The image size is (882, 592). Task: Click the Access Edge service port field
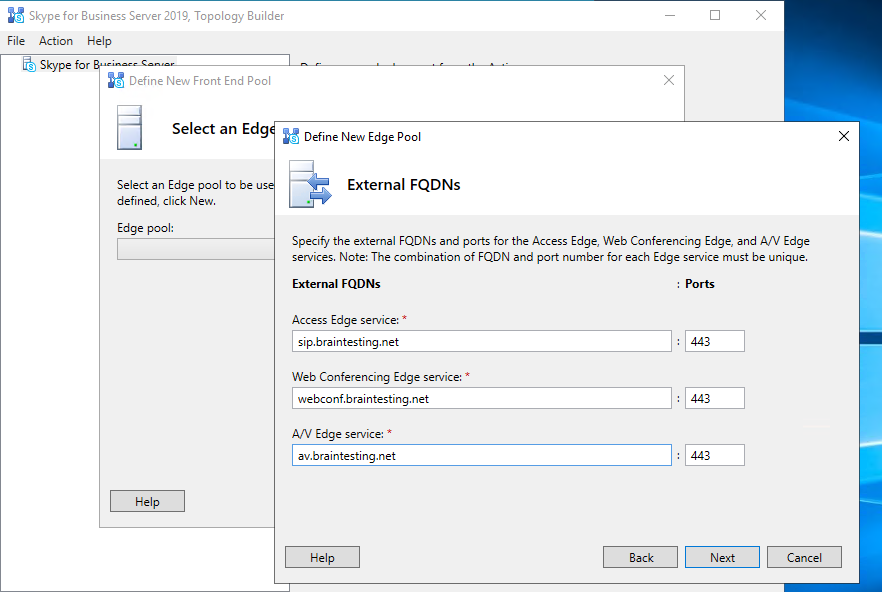click(714, 342)
